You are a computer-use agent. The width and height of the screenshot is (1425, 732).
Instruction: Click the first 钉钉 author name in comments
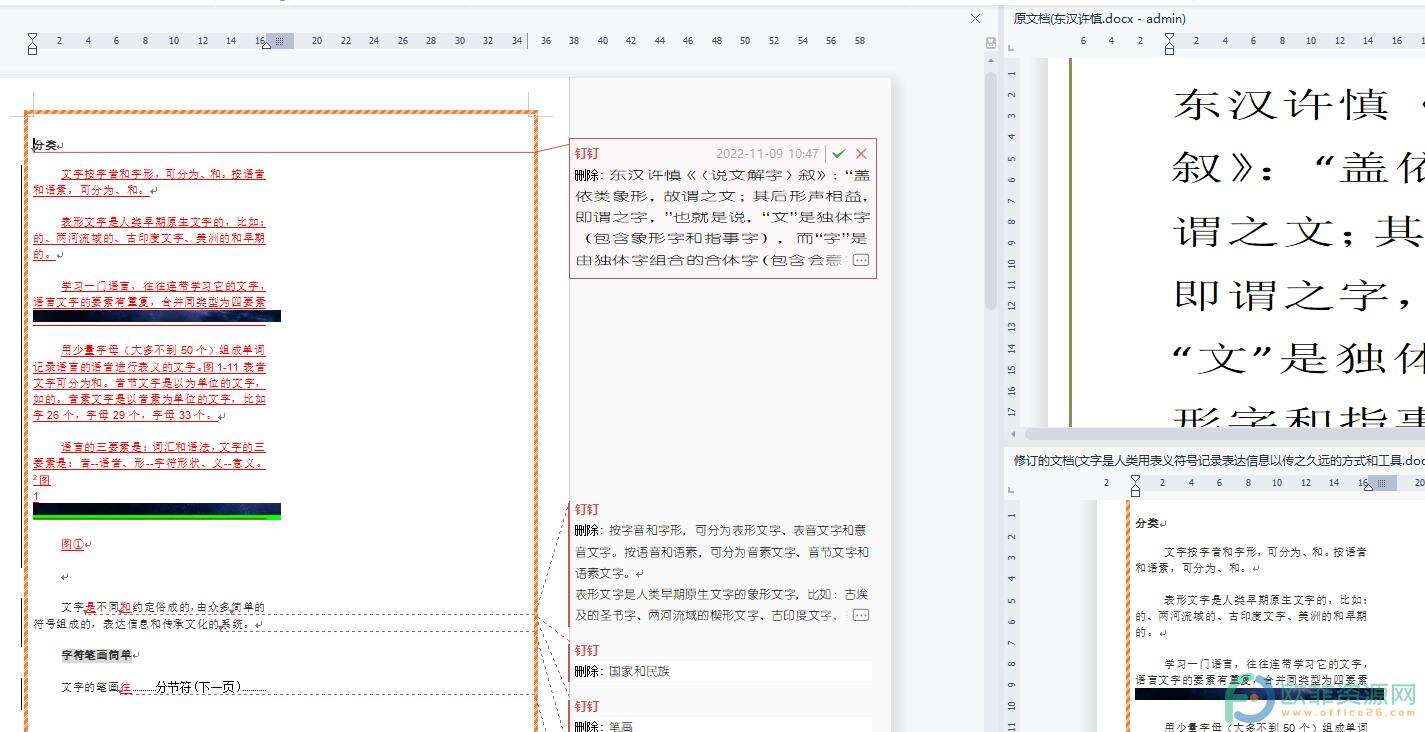click(x=587, y=154)
